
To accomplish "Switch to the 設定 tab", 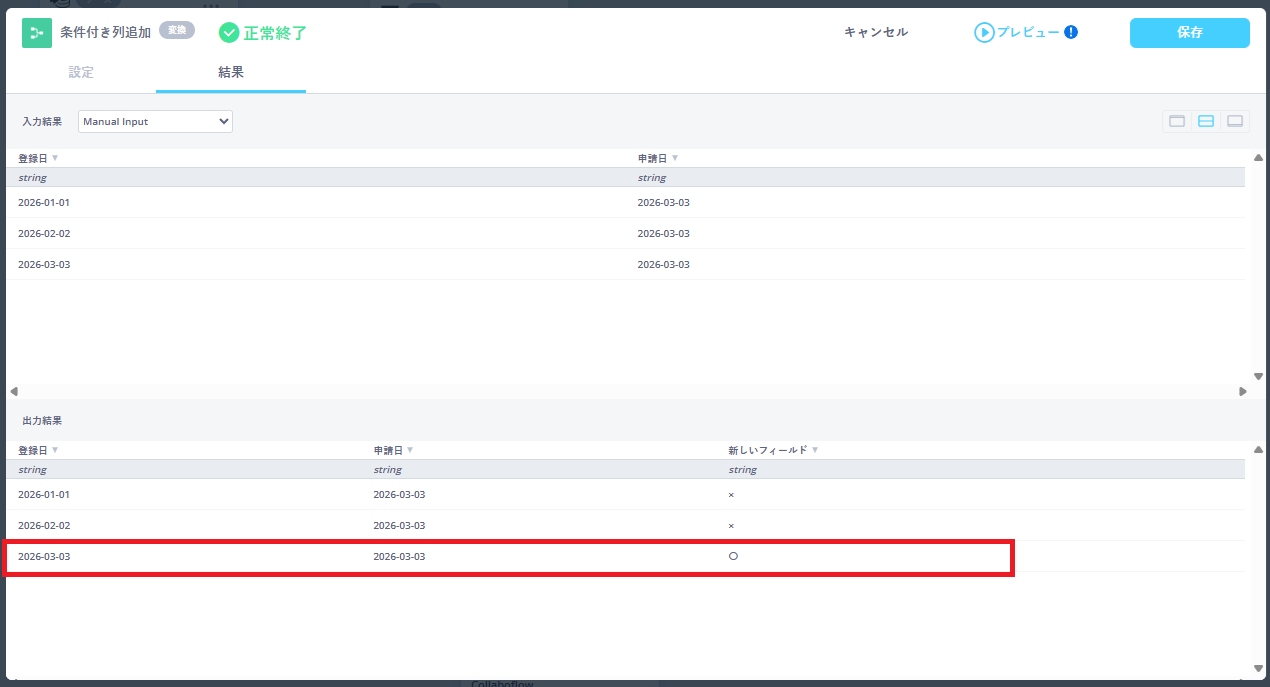I will (x=81, y=72).
